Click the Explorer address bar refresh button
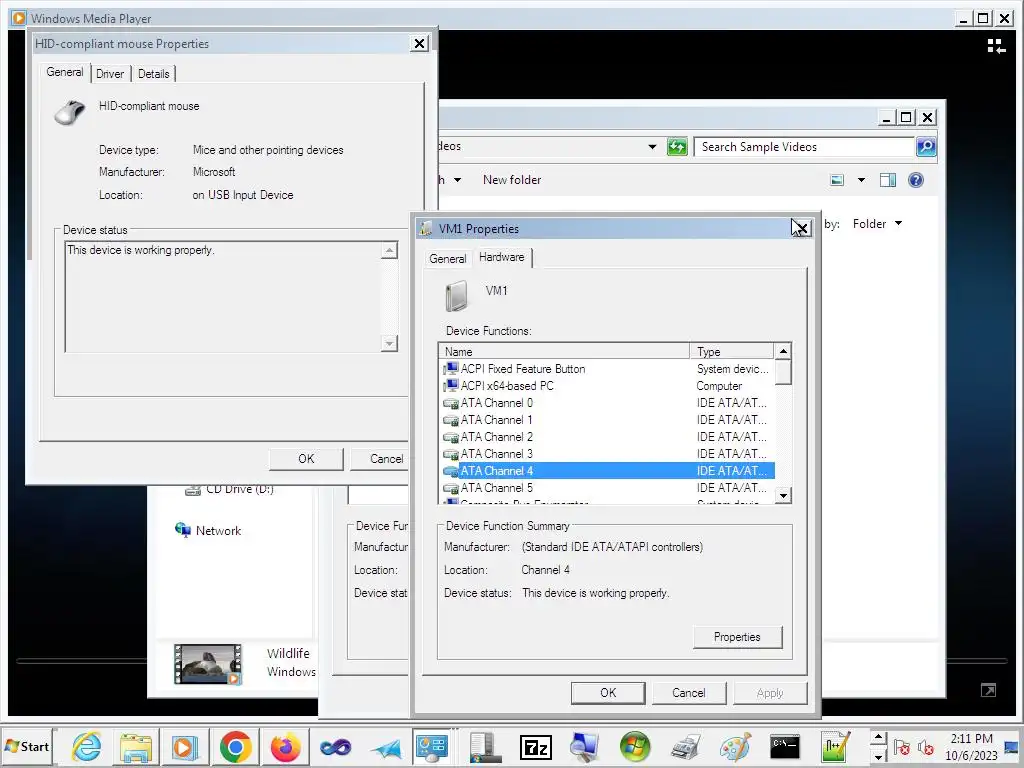This screenshot has height=768, width=1024. (677, 147)
